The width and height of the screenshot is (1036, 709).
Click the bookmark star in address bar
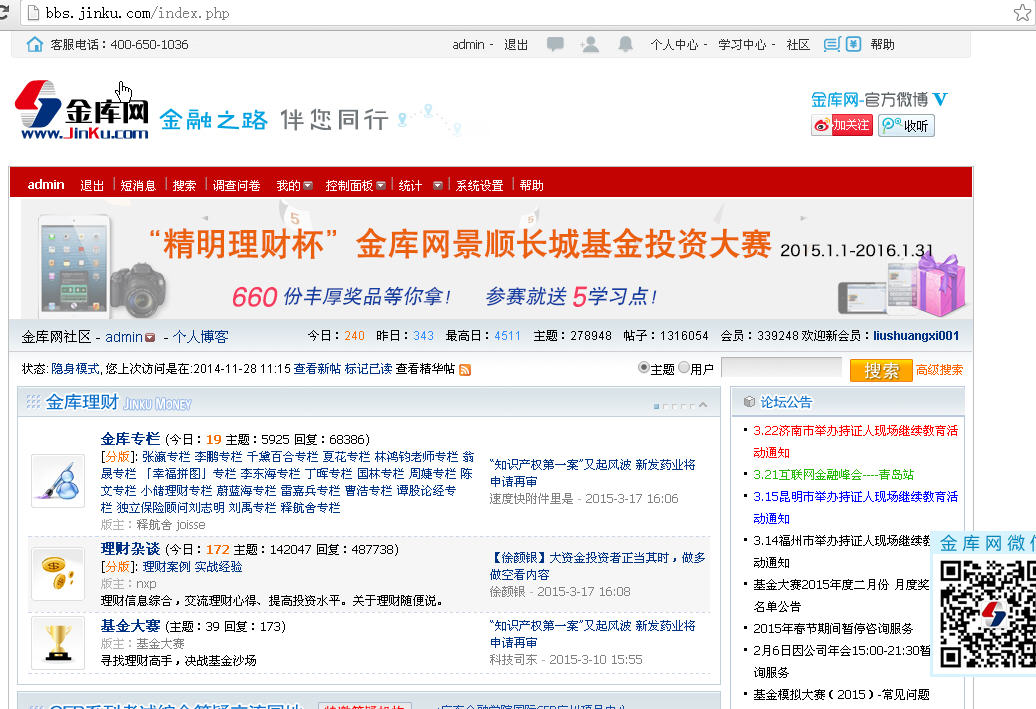click(1022, 13)
